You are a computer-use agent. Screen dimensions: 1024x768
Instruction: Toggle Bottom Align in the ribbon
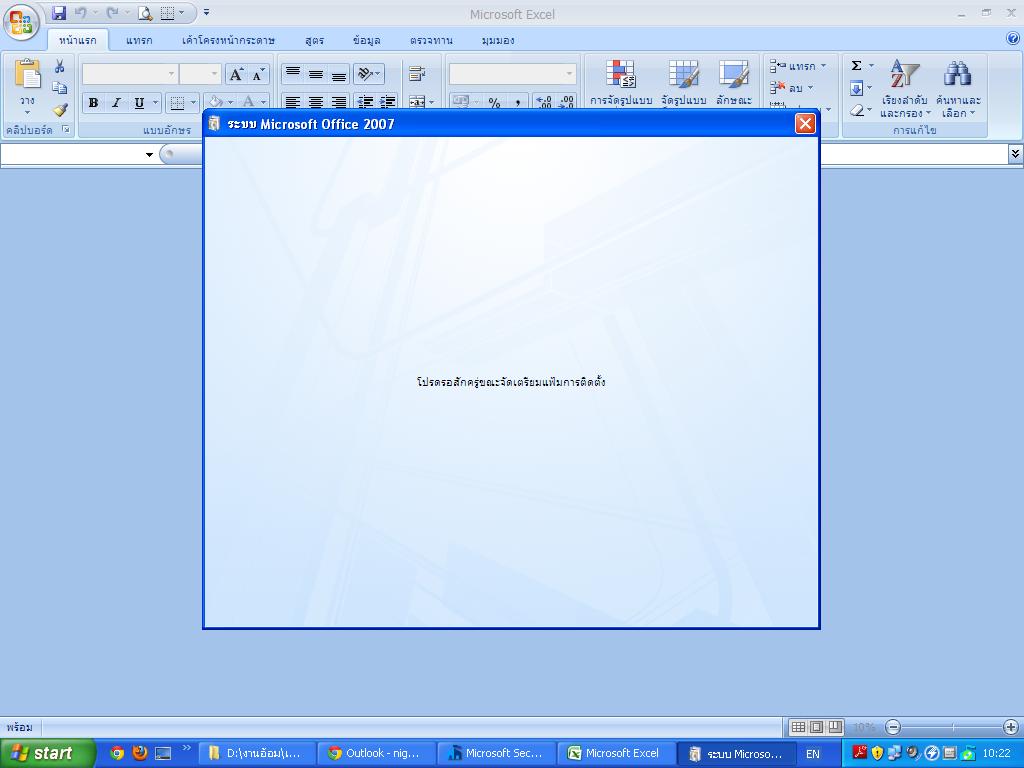[x=338, y=74]
